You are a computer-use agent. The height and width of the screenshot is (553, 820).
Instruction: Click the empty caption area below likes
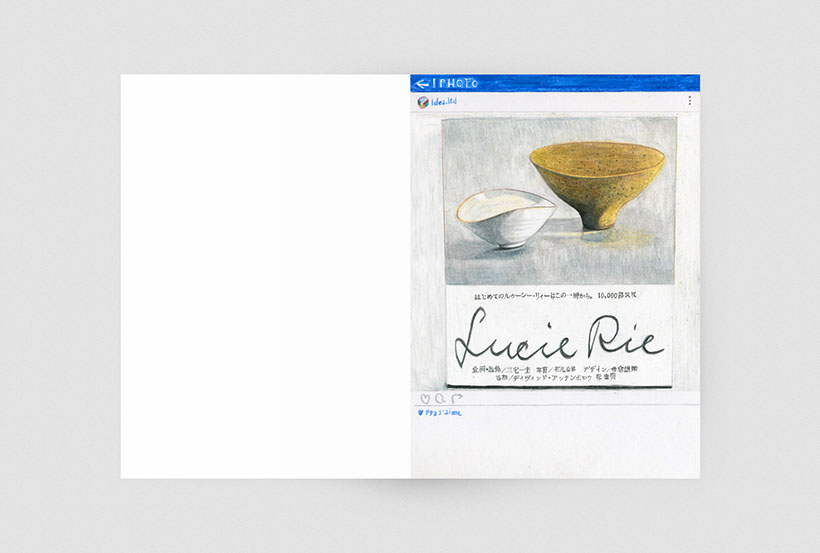tap(555, 448)
